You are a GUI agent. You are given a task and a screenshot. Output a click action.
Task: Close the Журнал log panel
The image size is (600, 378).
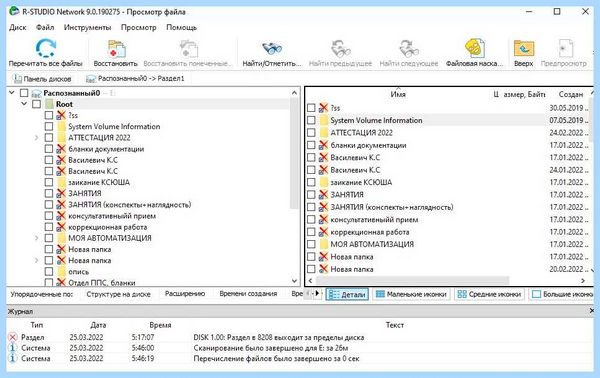pos(591,311)
